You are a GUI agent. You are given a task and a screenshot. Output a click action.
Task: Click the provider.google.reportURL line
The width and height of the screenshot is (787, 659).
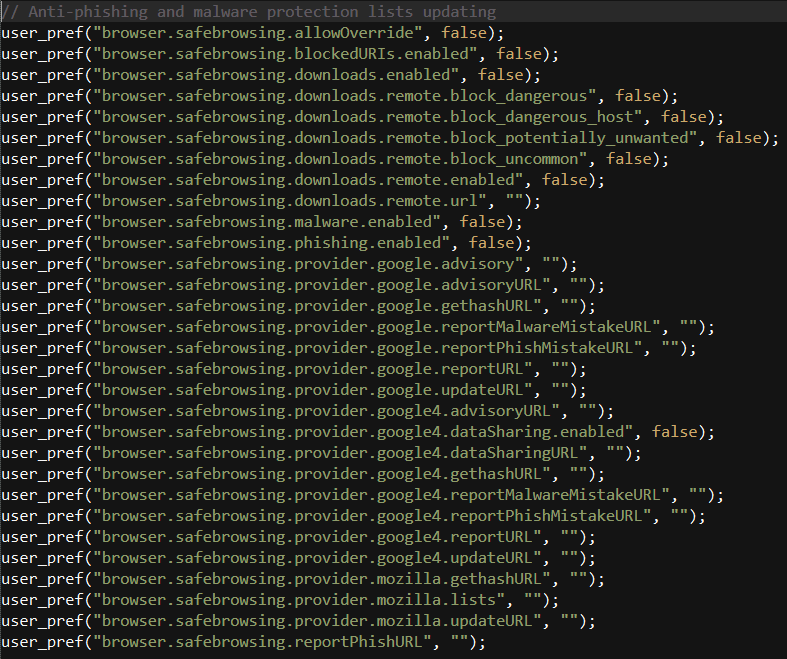click(294, 369)
